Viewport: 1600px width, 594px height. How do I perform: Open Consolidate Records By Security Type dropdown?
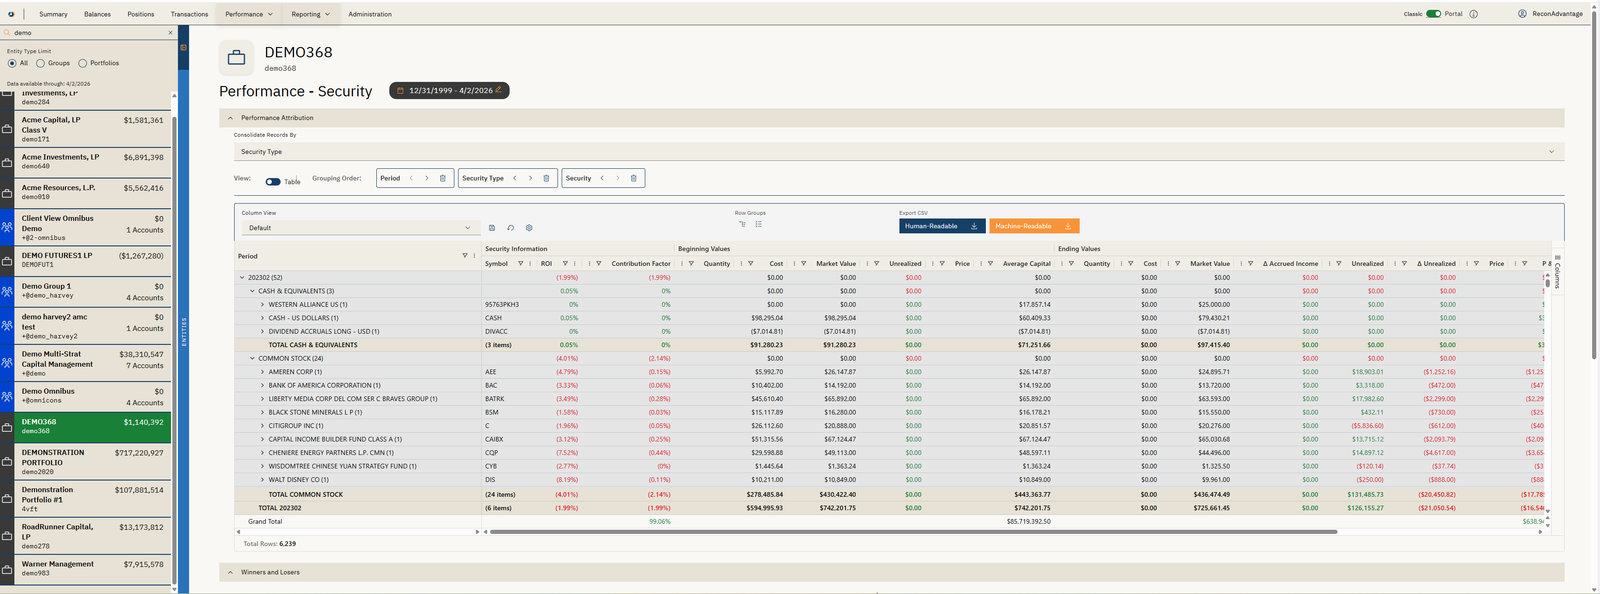click(x=898, y=152)
